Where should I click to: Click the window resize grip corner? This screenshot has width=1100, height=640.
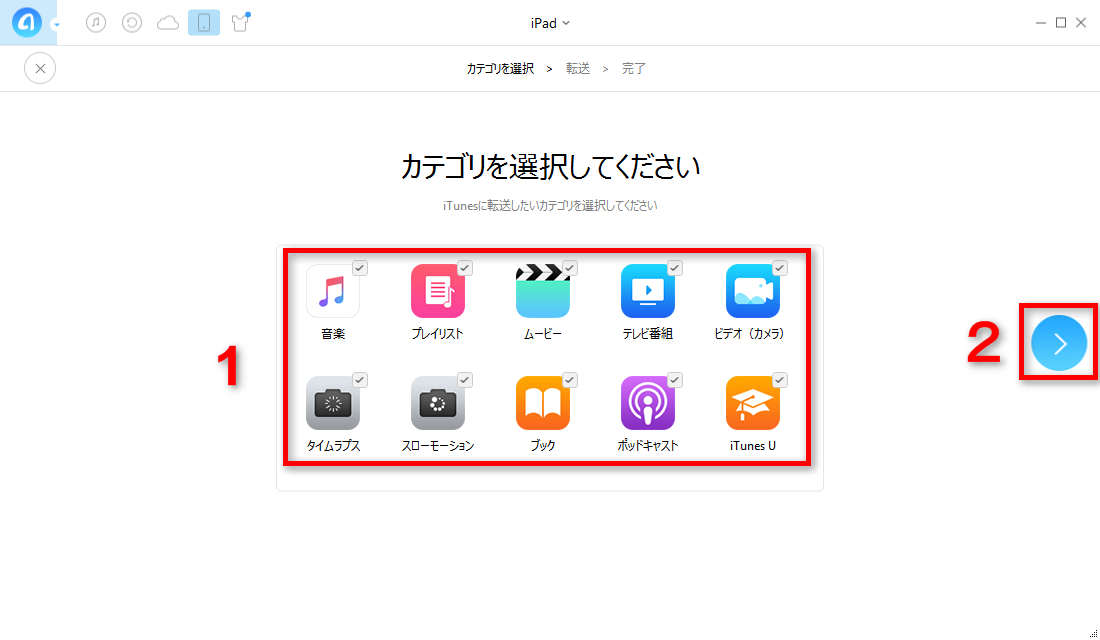1093,634
